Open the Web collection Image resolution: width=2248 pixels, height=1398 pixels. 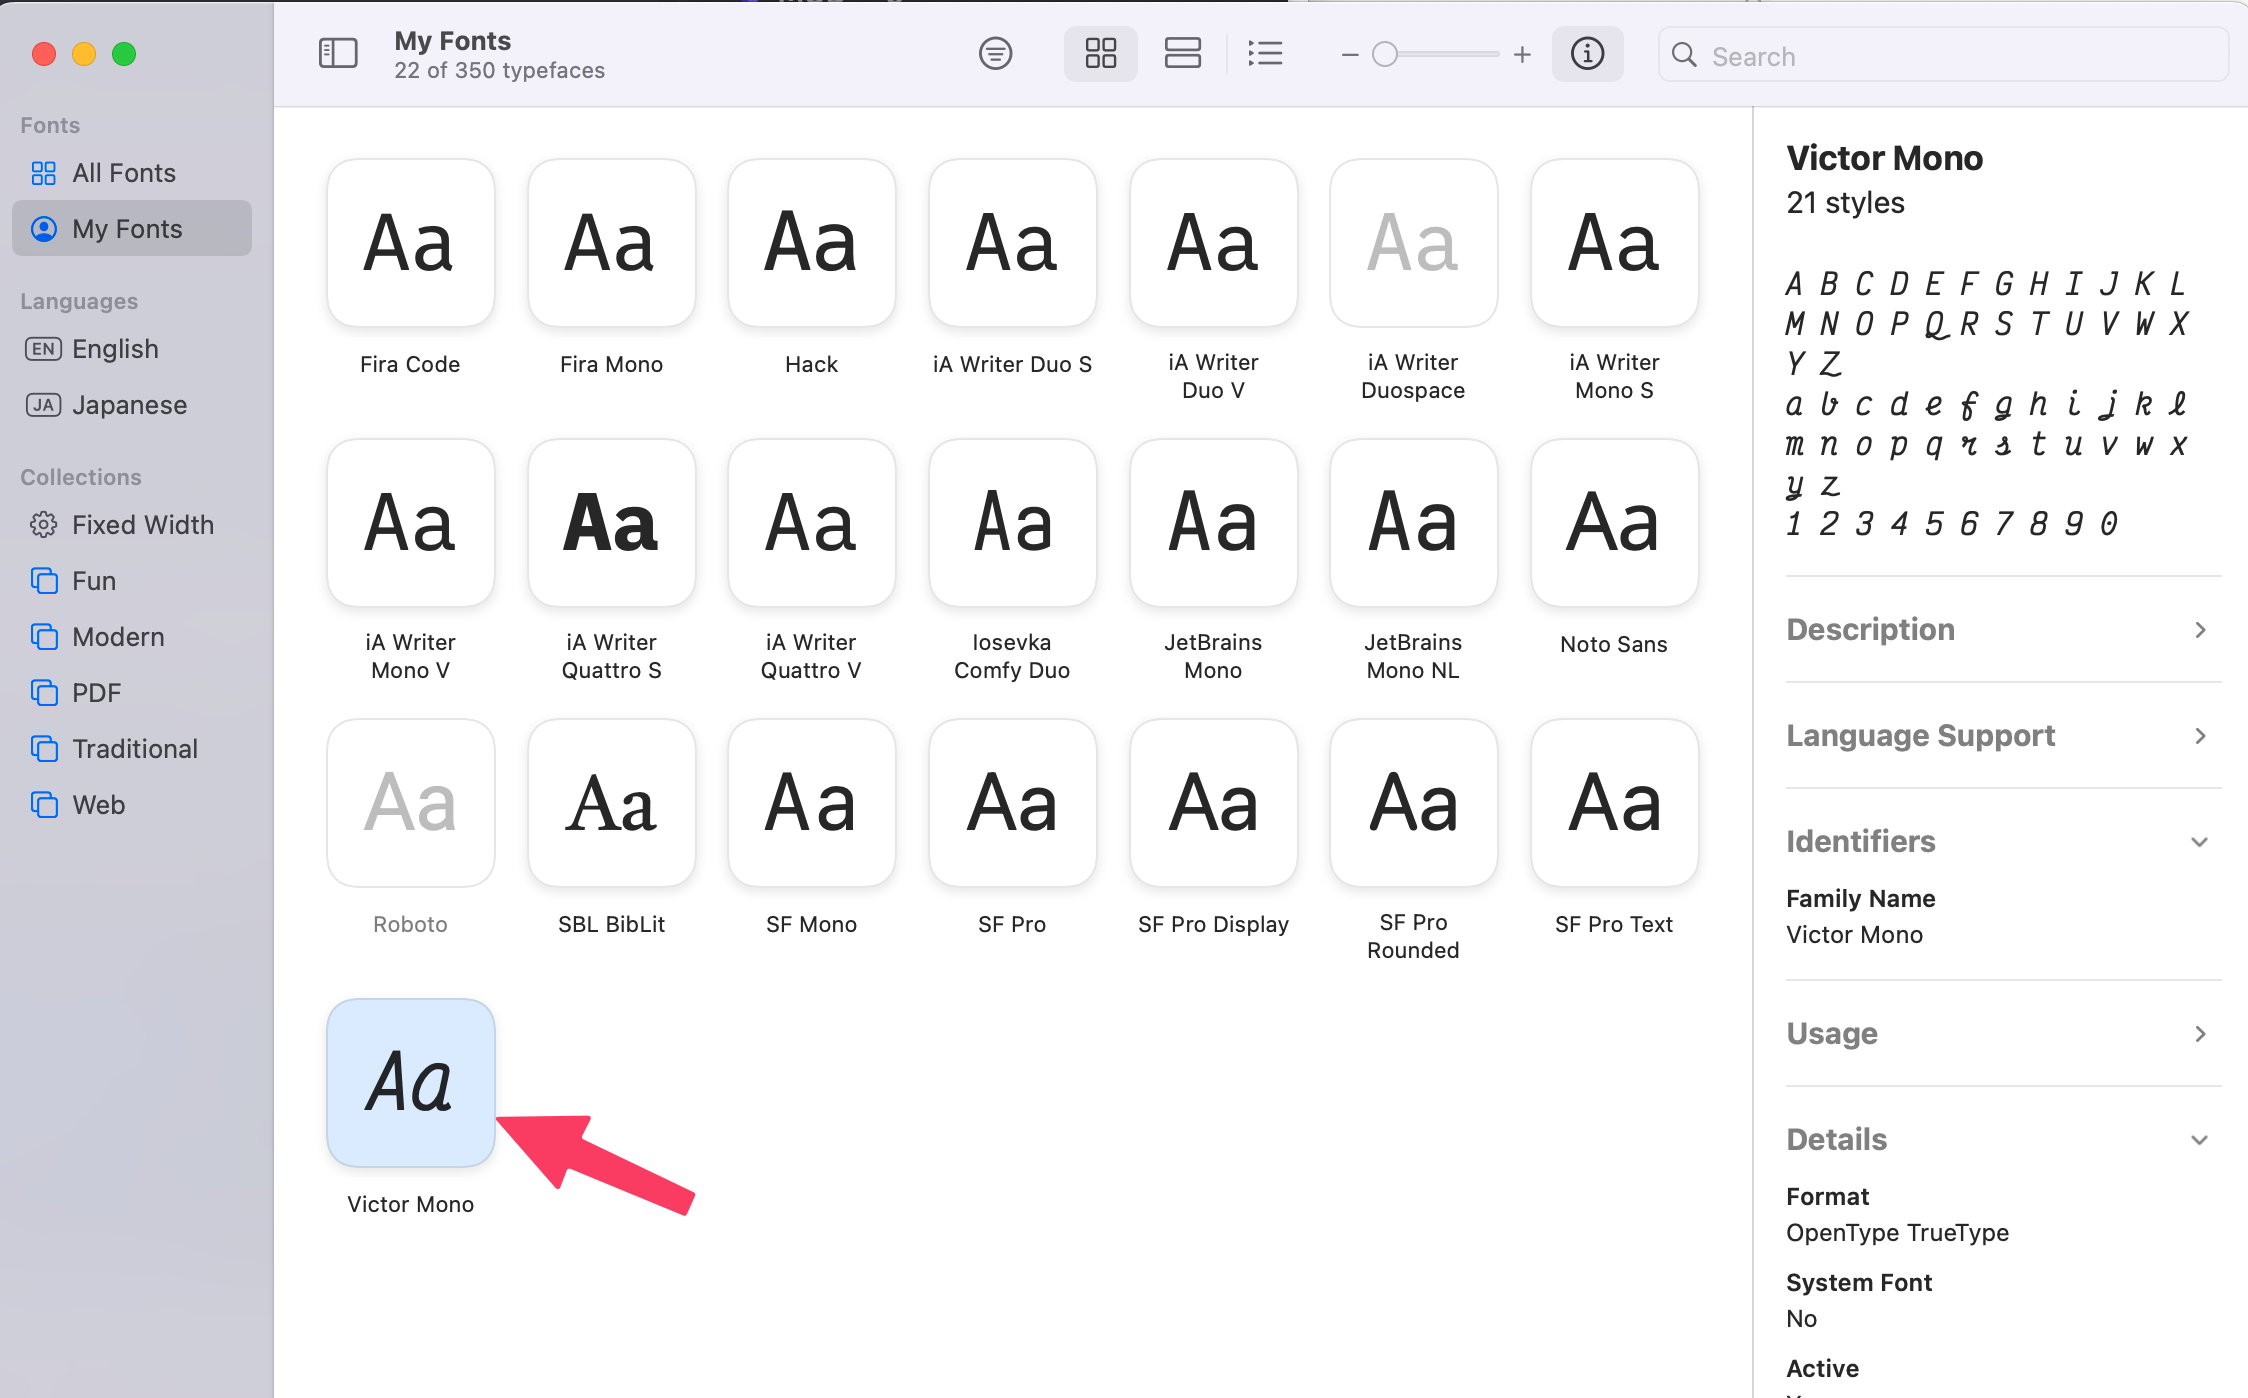coord(132,805)
